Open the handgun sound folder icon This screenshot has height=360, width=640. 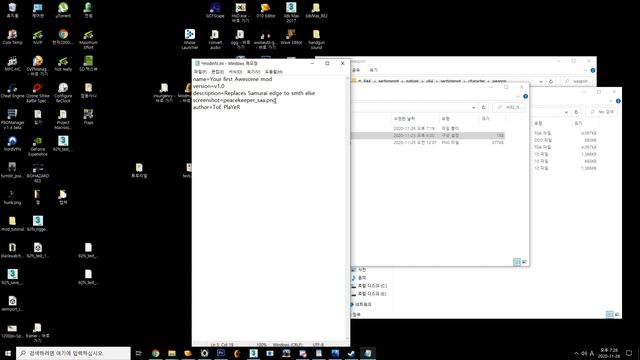(316, 40)
